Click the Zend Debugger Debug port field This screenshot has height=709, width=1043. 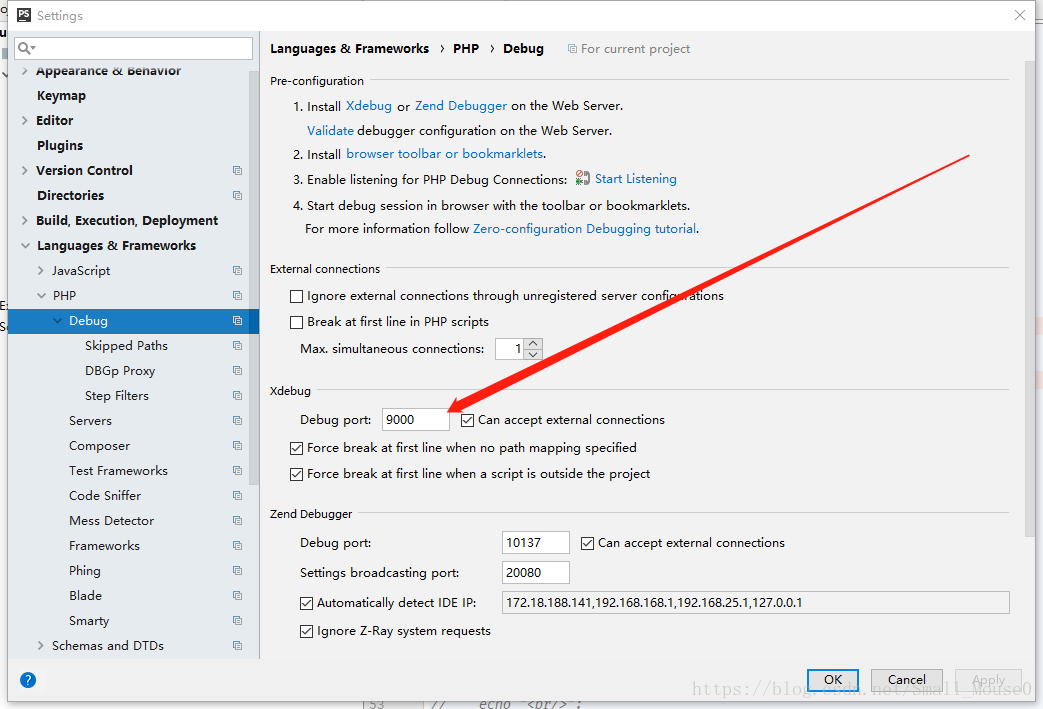(x=535, y=543)
